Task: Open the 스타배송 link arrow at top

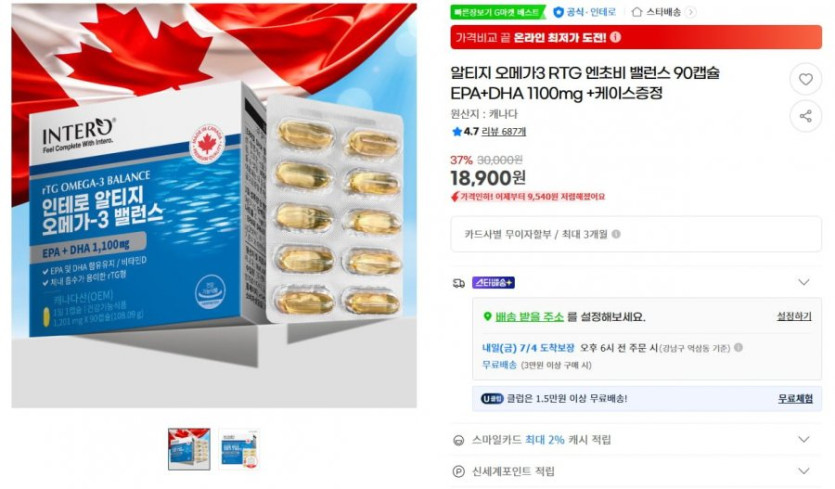Action: pos(690,12)
